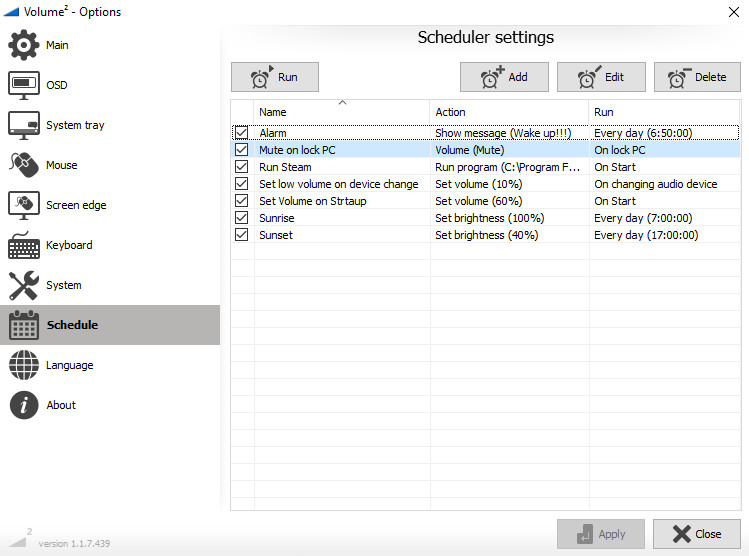This screenshot has height=556, width=749.
Task: Open the Keyboard settings icon
Action: 24,245
